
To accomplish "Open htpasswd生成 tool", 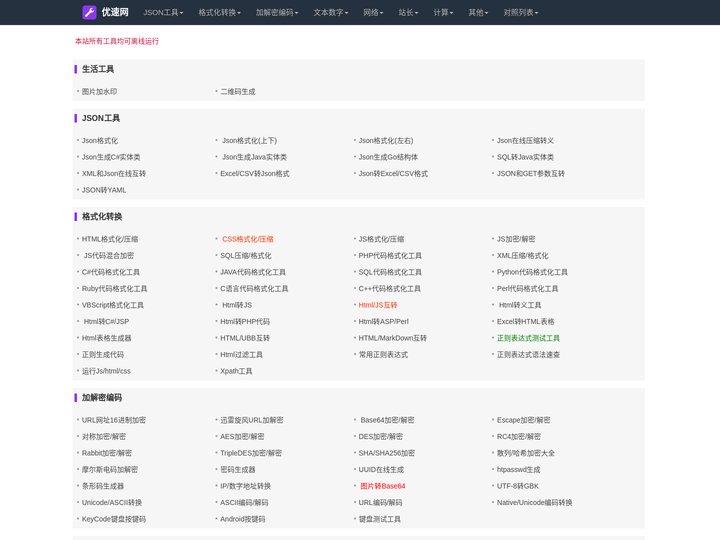I will click(518, 470).
